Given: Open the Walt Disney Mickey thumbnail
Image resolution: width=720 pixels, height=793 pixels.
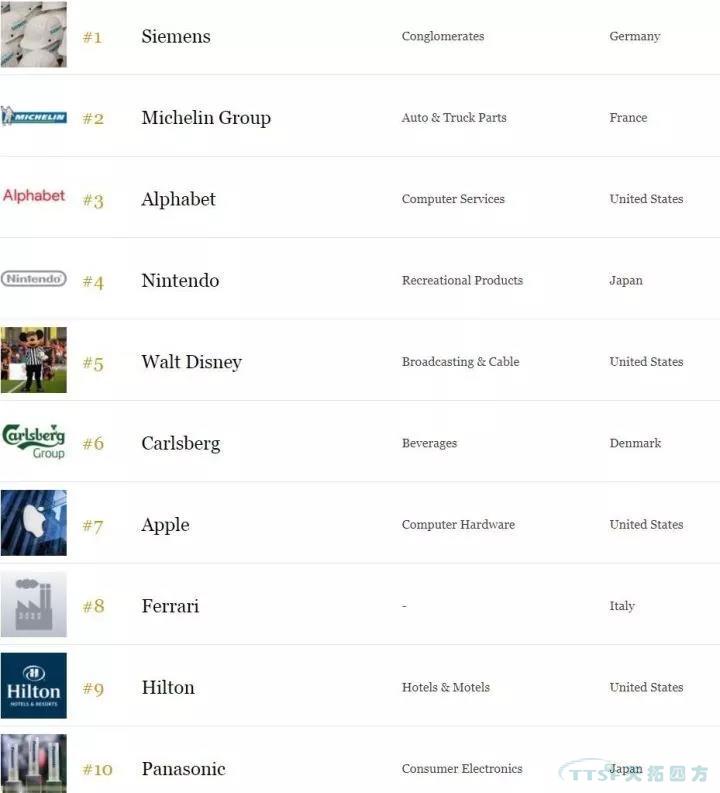Looking at the screenshot, I should (x=33, y=360).
